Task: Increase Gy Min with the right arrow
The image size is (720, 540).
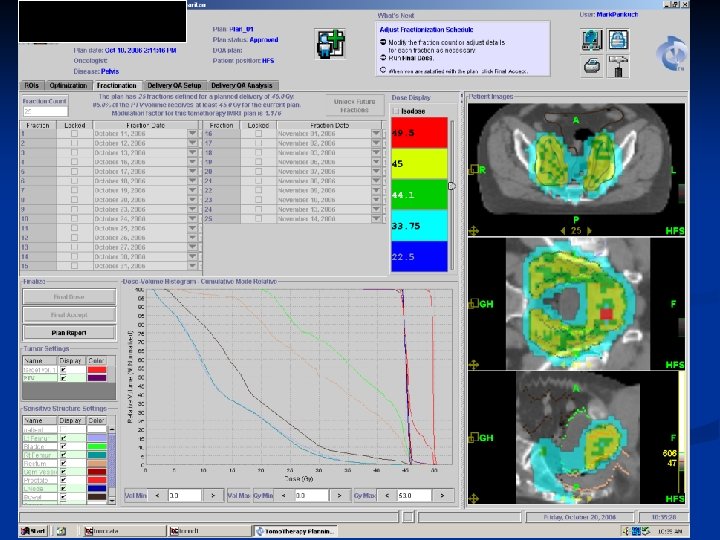Action: pyautogui.click(x=339, y=495)
